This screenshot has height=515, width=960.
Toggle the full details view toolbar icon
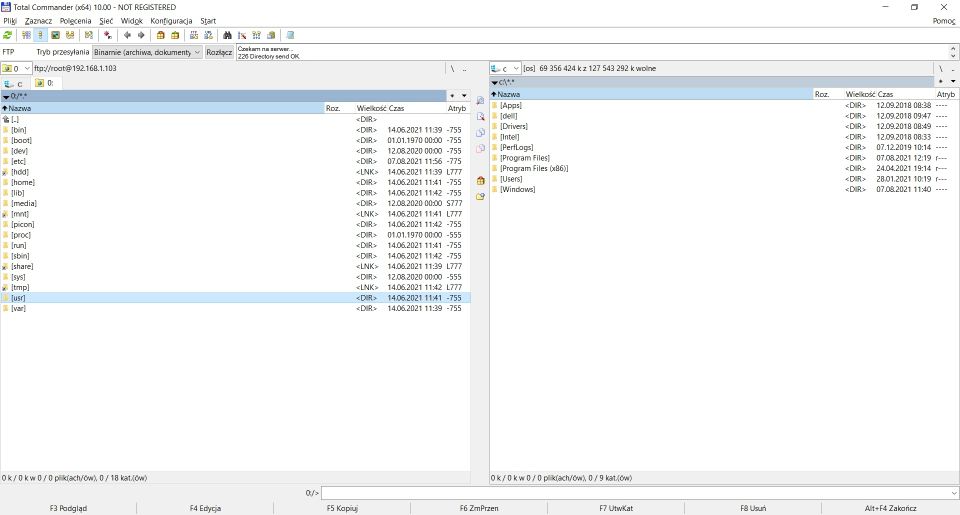coord(41,35)
